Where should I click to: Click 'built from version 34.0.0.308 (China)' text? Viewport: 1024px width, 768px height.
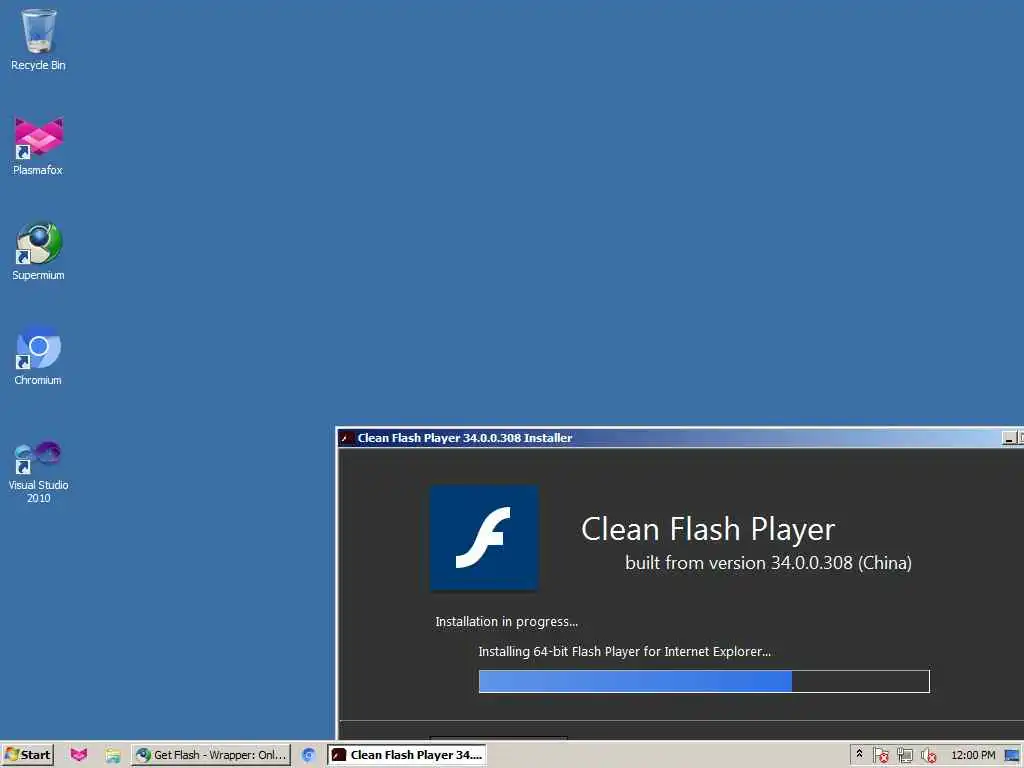pyautogui.click(x=768, y=563)
